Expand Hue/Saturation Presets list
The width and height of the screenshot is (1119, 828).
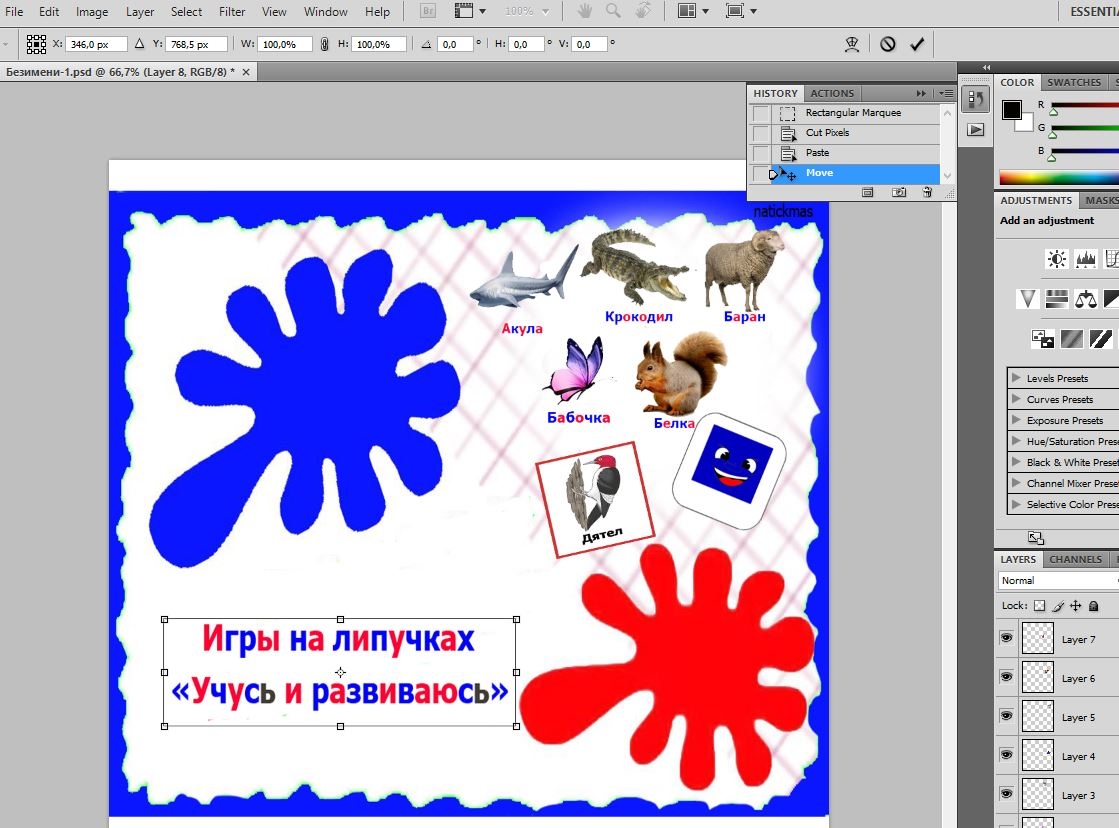tap(1016, 440)
